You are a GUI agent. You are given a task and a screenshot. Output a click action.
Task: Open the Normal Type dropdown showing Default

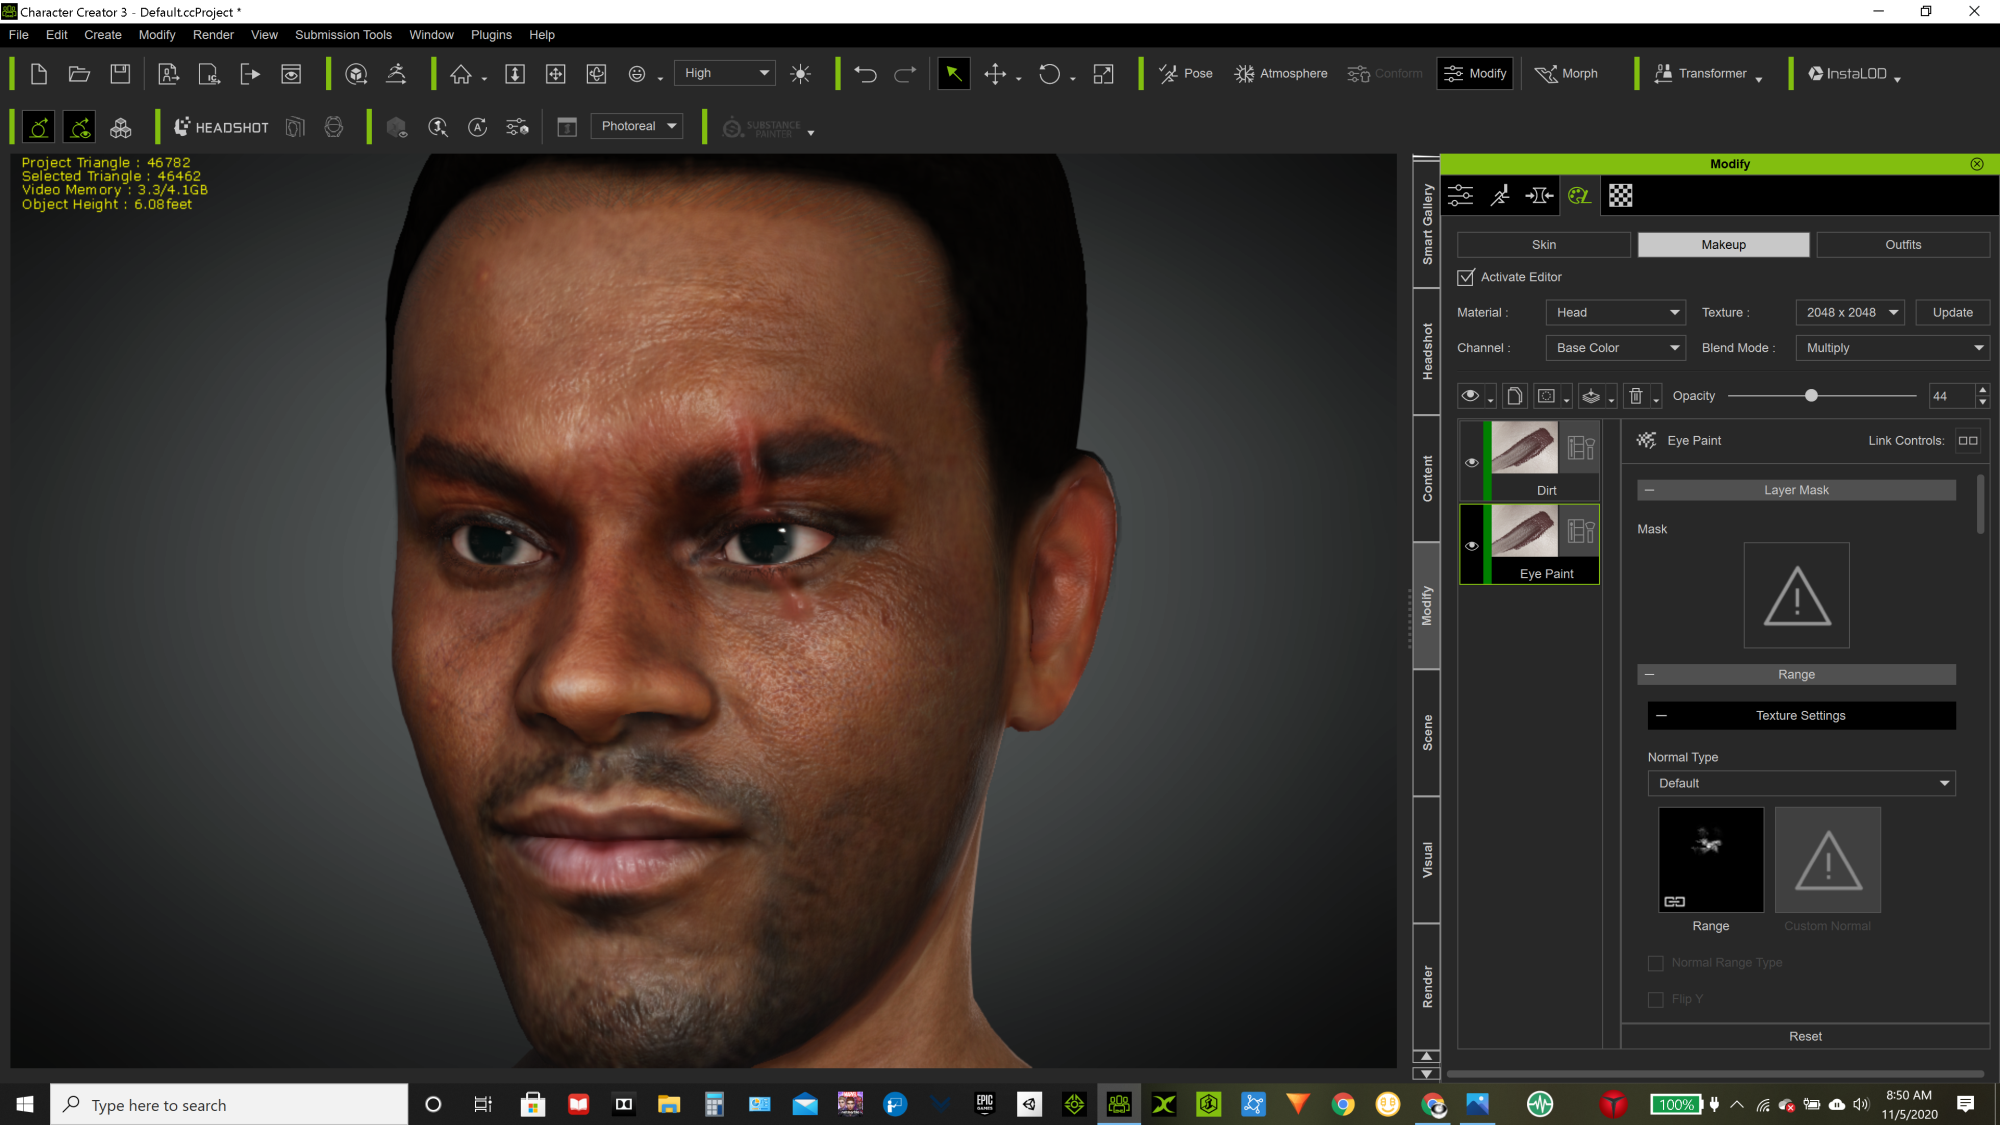point(1802,783)
